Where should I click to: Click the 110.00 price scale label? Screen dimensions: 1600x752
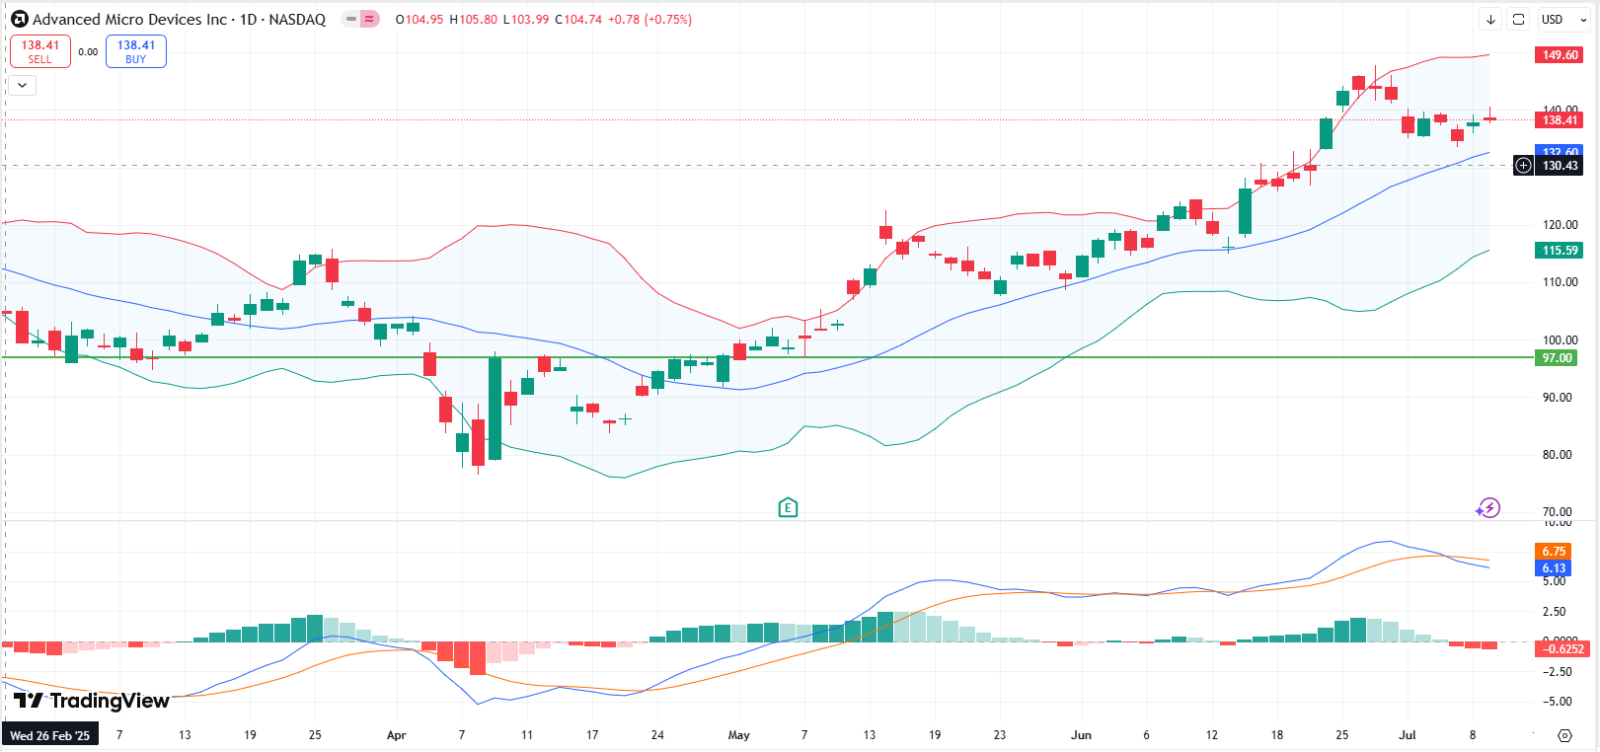coord(1559,282)
